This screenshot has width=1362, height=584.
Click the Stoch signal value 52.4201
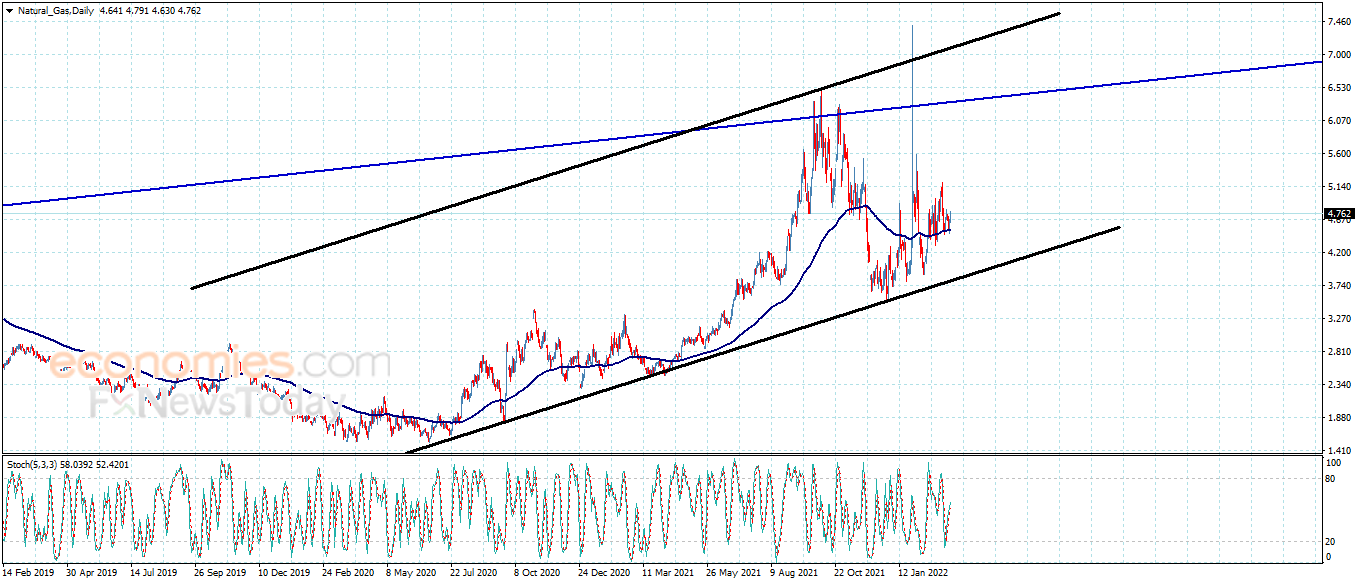pyautogui.click(x=111, y=464)
